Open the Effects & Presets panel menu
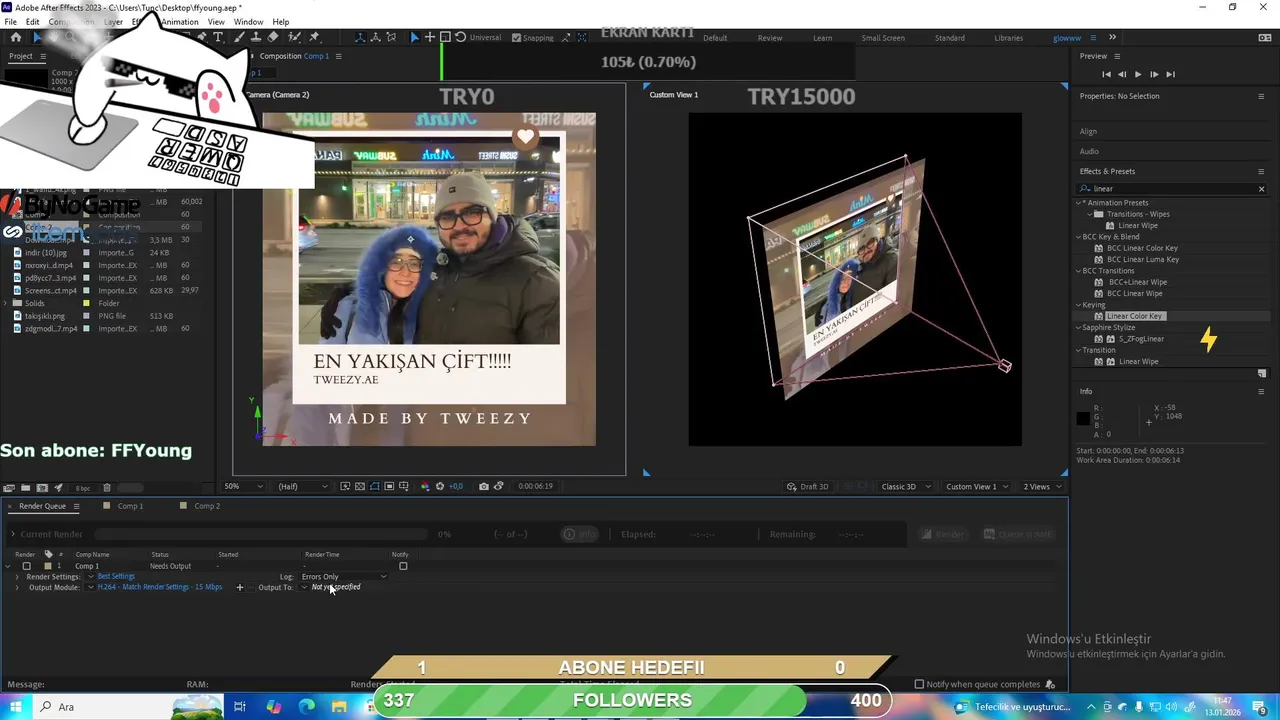1280x720 pixels. tap(1261, 171)
